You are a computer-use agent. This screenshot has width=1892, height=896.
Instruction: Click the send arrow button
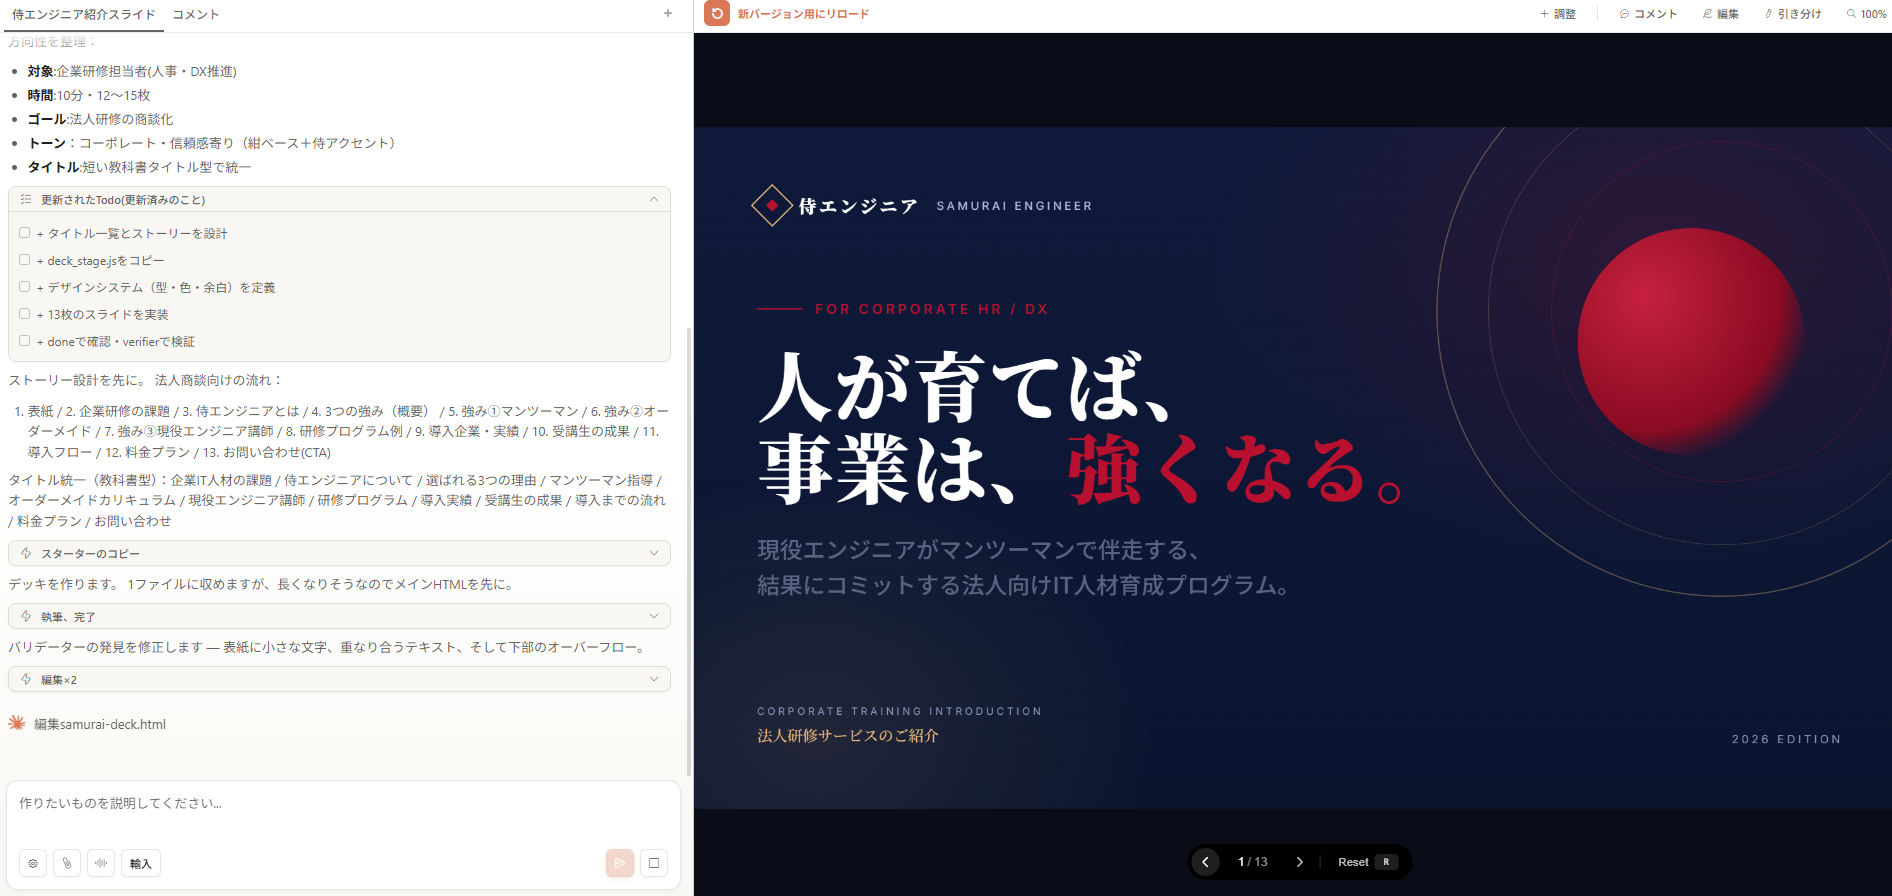[x=619, y=863]
